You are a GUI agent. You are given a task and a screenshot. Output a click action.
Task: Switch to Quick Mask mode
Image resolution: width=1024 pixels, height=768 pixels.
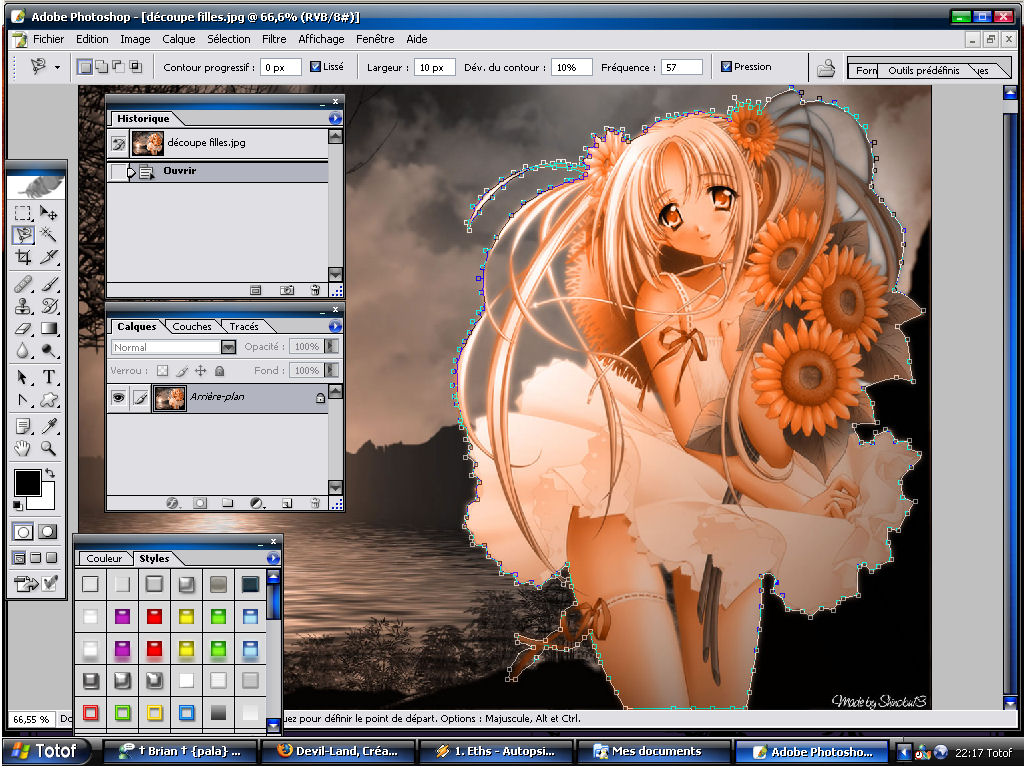48,532
